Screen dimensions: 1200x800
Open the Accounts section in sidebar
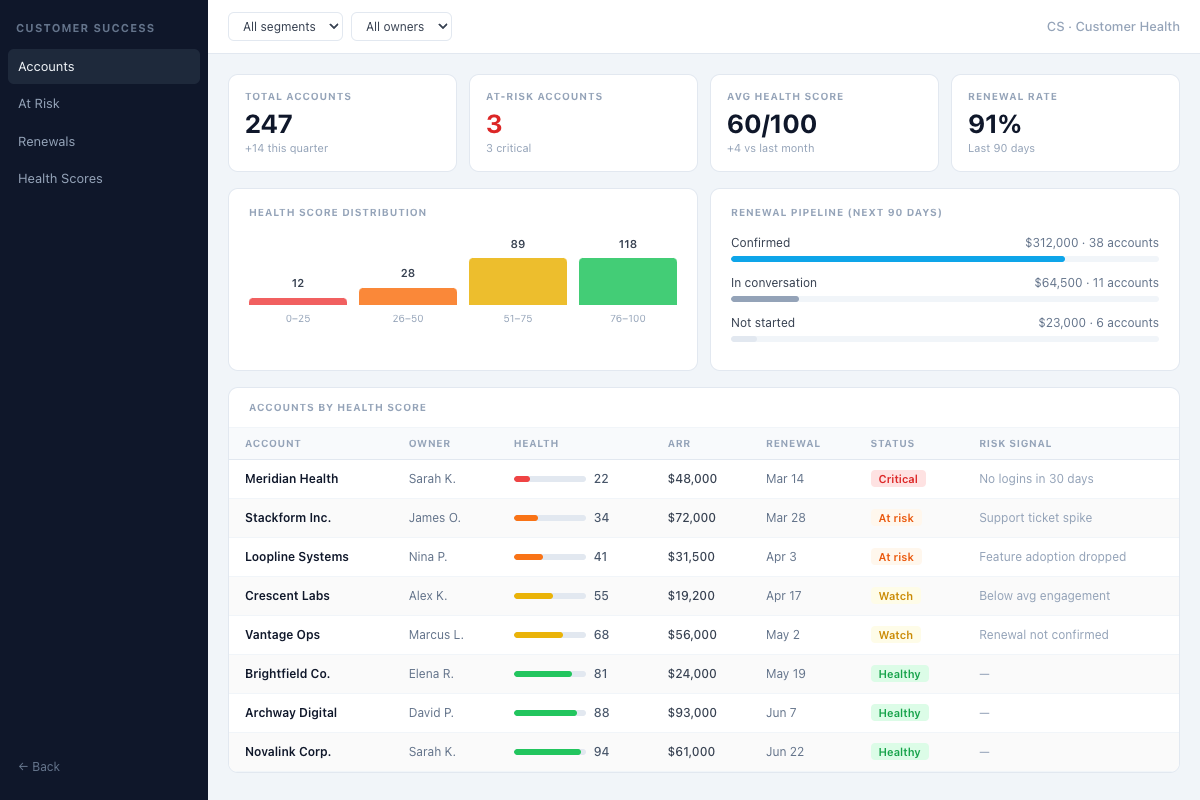(x=46, y=66)
